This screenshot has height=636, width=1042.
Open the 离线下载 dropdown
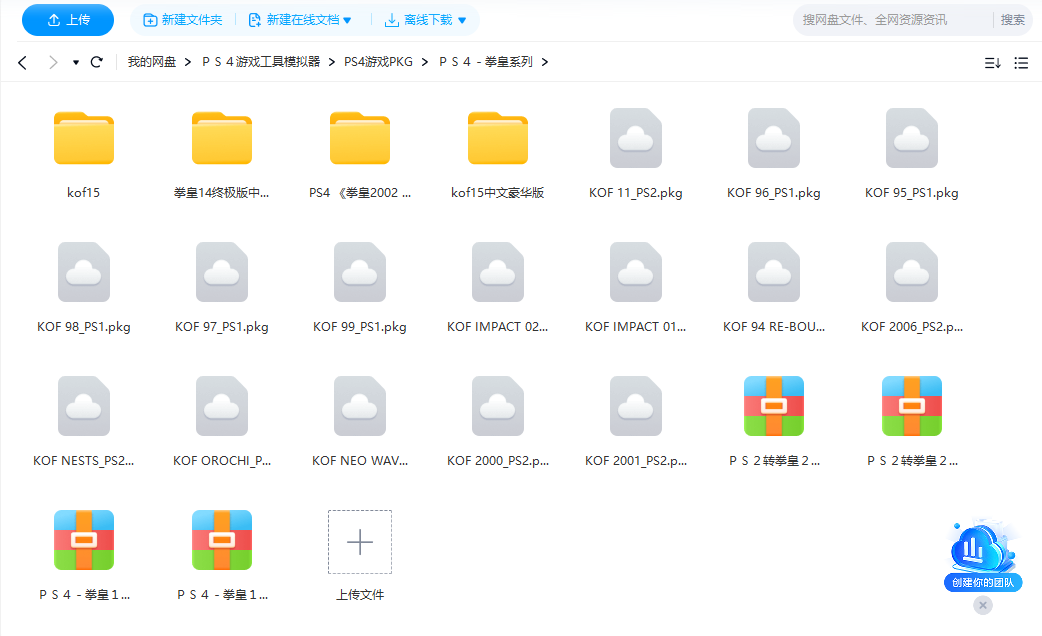coord(425,20)
